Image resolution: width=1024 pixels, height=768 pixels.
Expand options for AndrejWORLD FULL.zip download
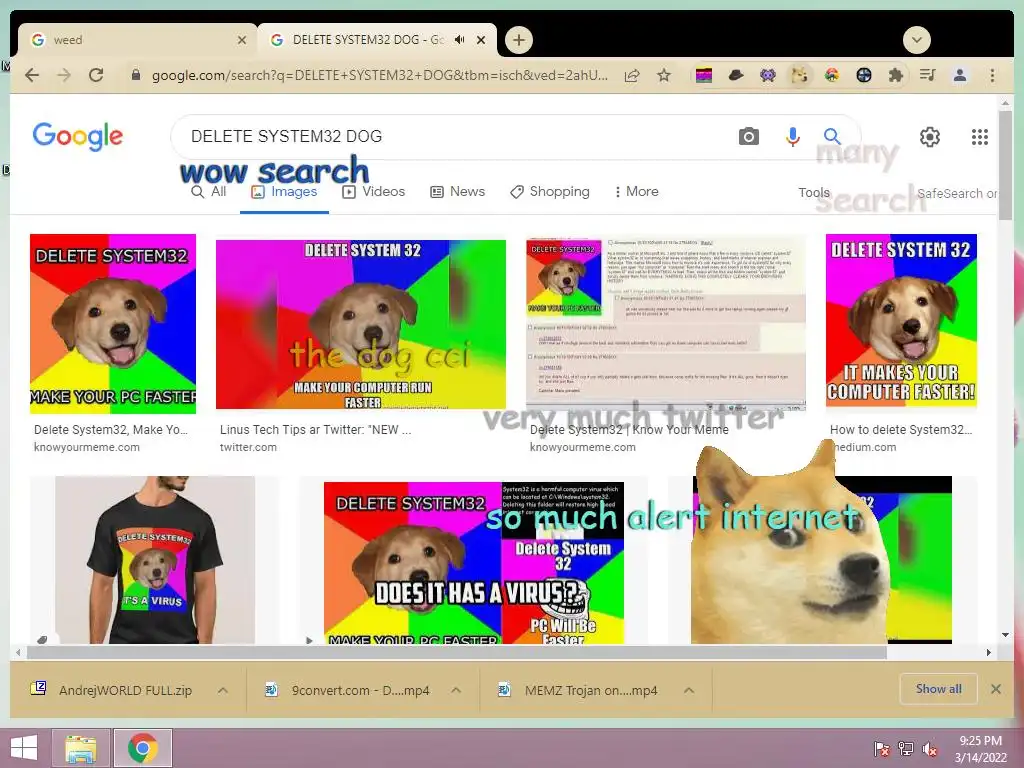(223, 690)
